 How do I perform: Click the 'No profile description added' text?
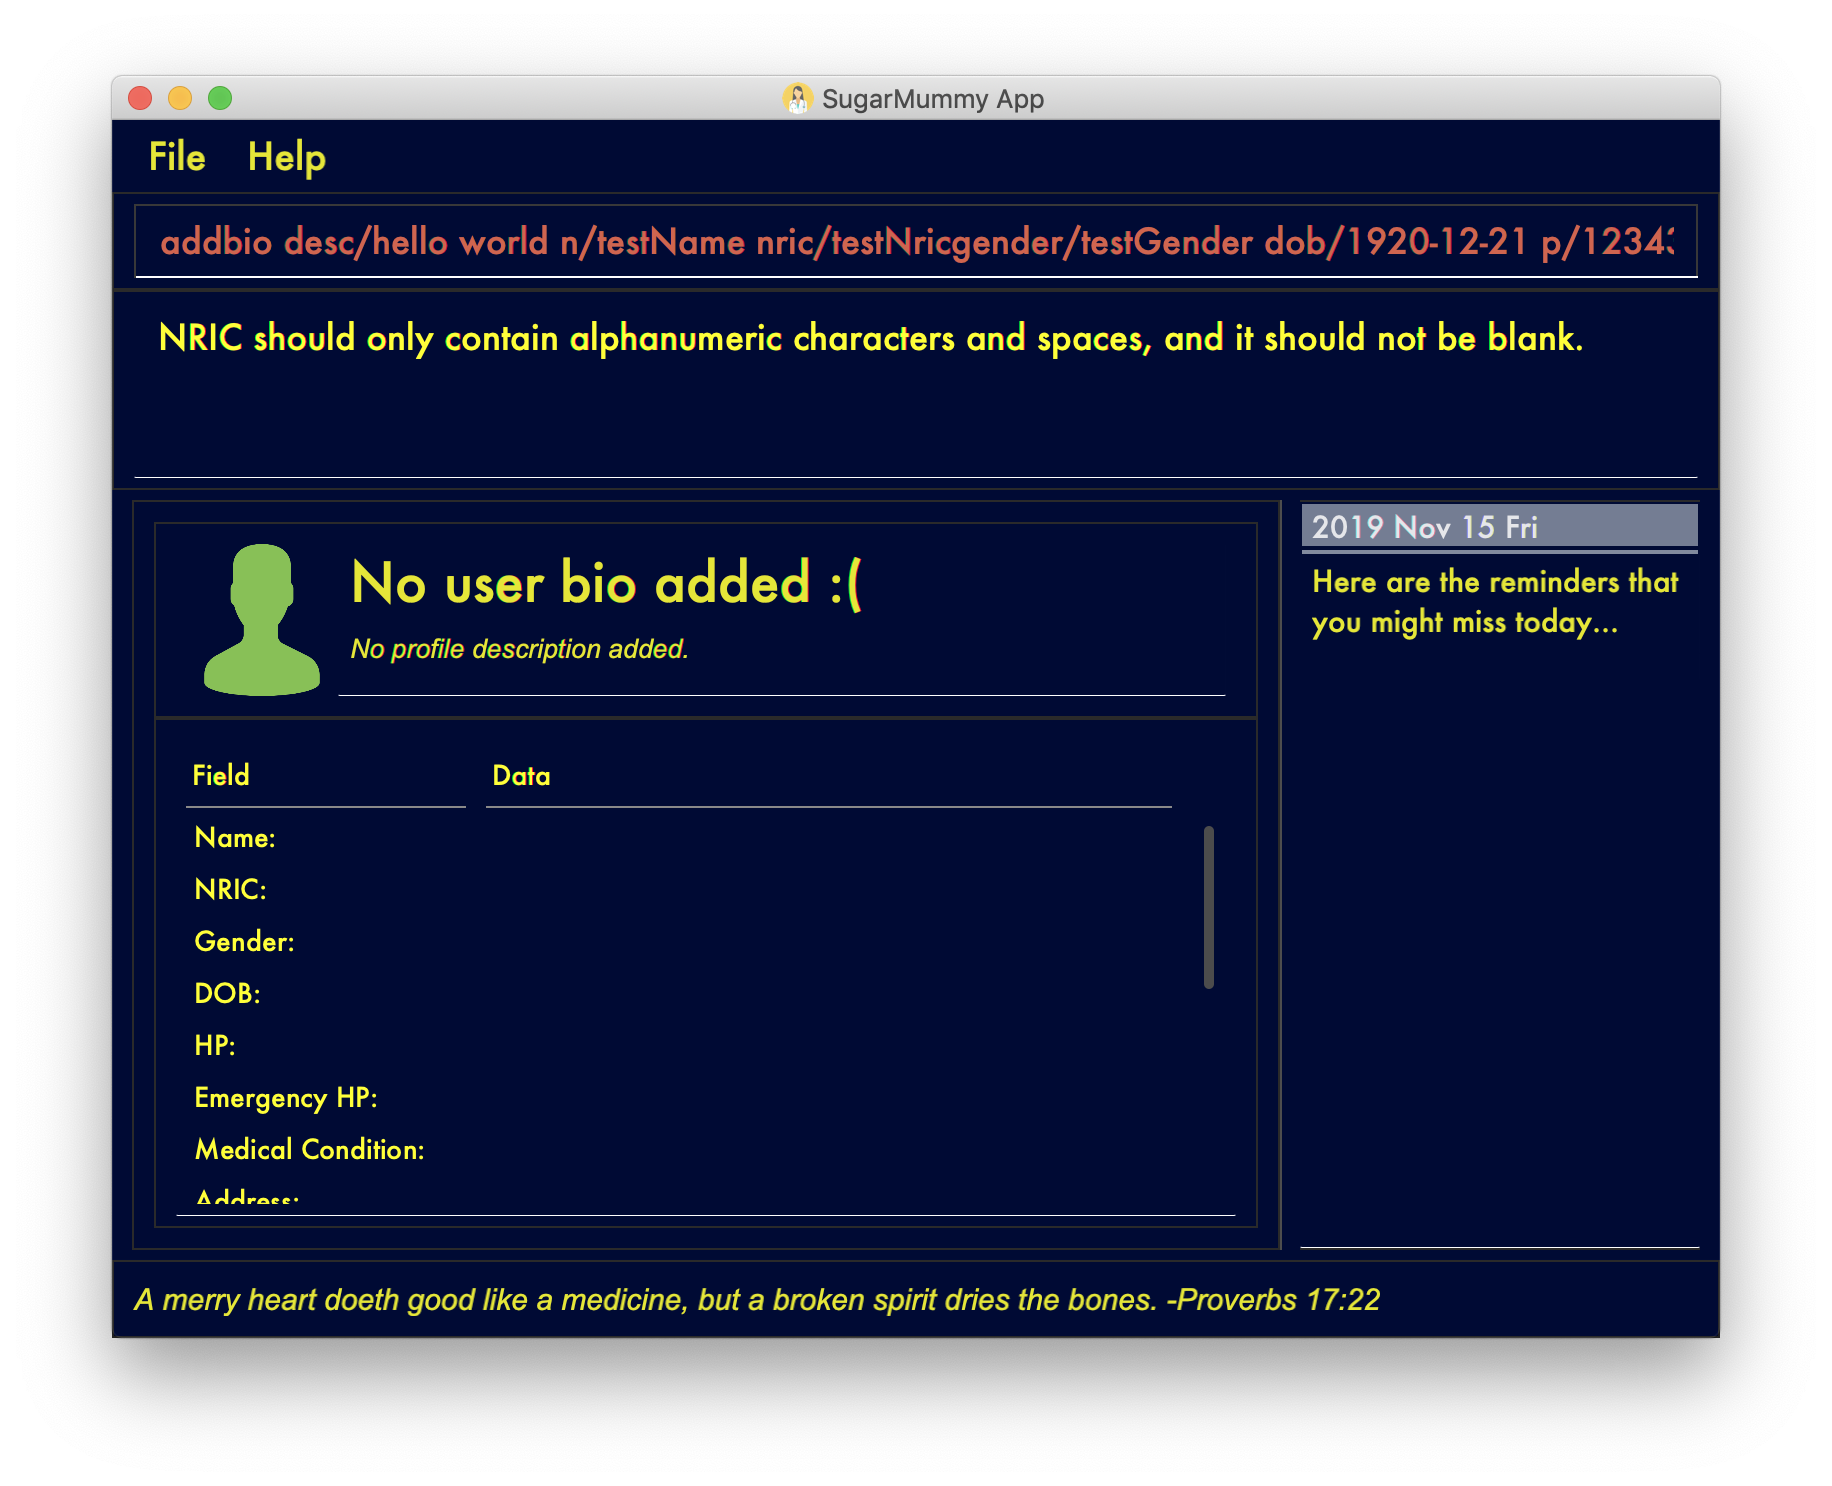pos(520,648)
